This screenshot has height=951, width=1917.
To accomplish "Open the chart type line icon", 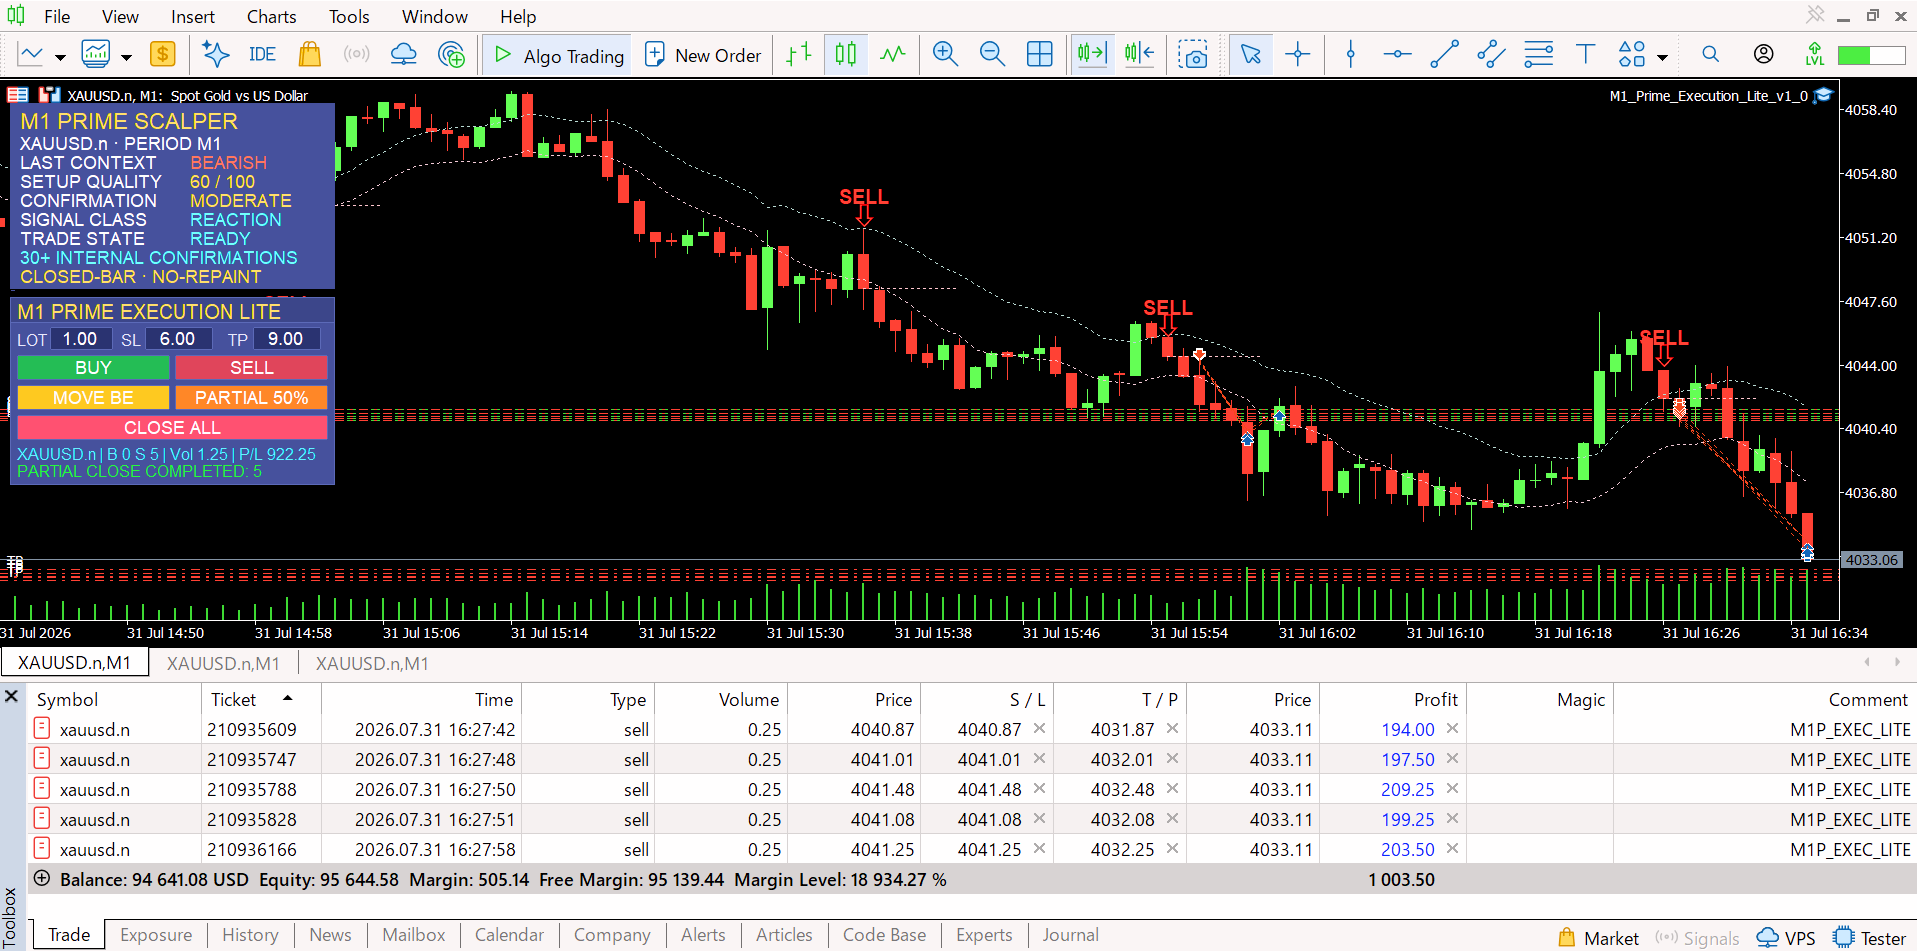I will point(31,54).
